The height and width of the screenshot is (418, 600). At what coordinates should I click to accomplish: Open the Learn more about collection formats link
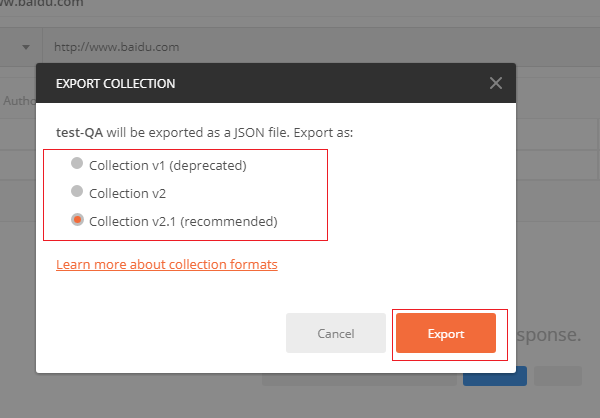tap(167, 265)
